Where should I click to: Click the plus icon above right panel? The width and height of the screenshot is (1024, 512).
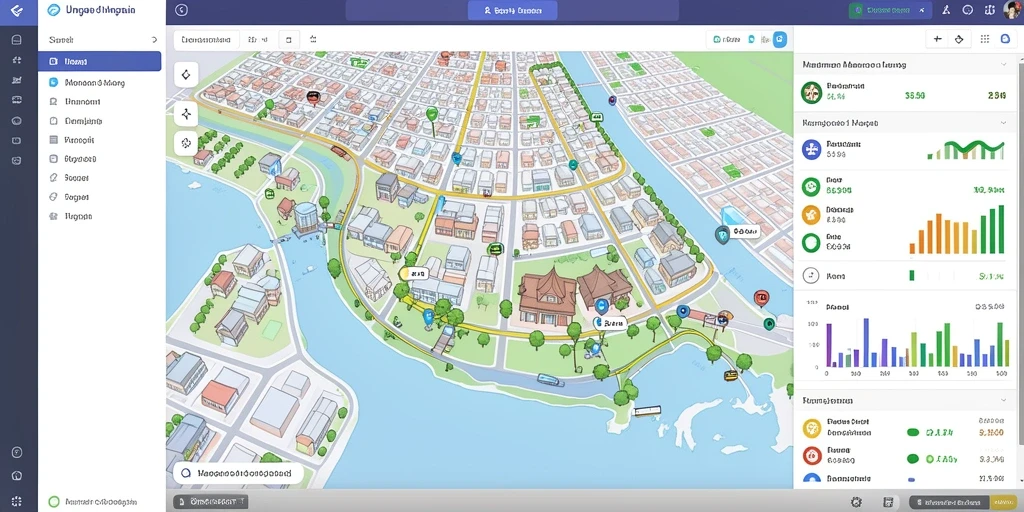pyautogui.click(x=938, y=39)
